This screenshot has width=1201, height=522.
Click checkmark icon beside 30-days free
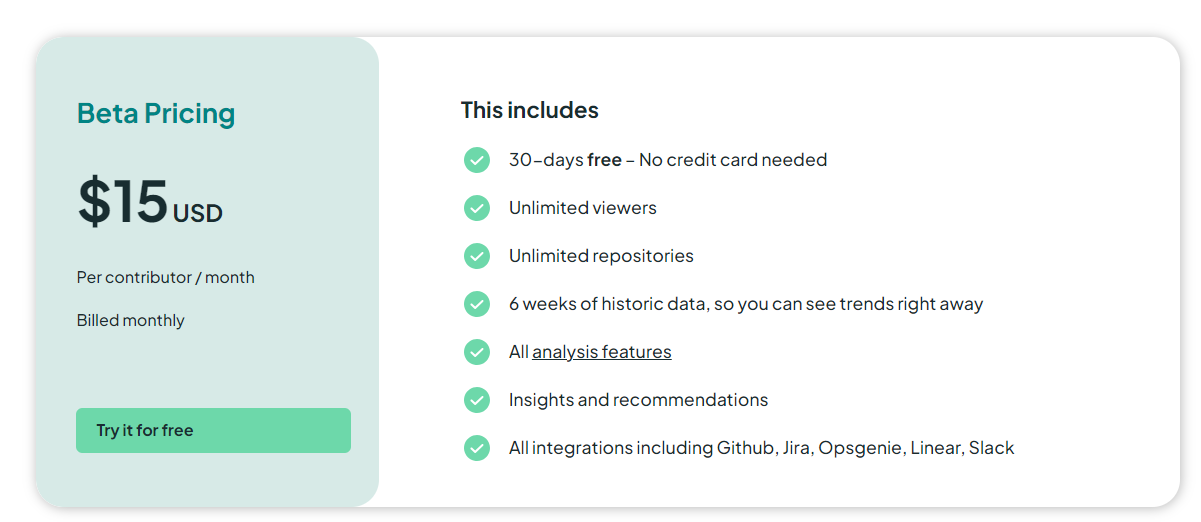(477, 160)
